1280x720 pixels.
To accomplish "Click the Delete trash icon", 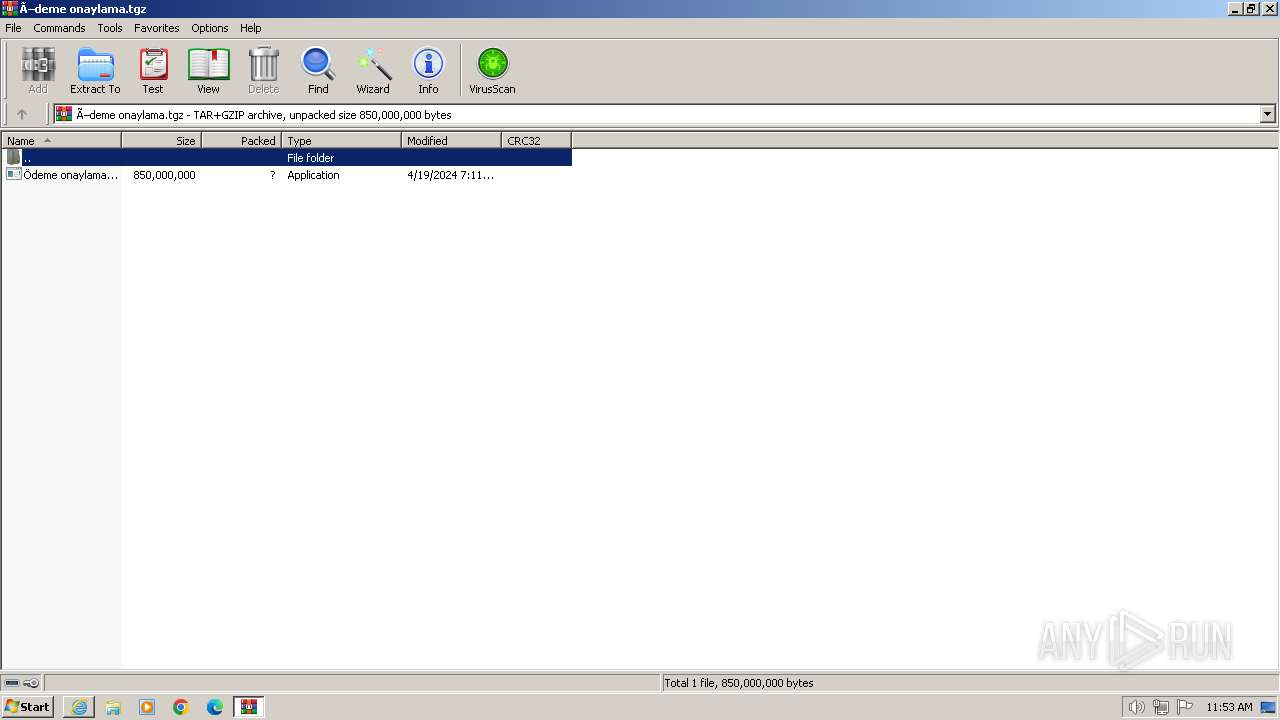I will [263, 70].
